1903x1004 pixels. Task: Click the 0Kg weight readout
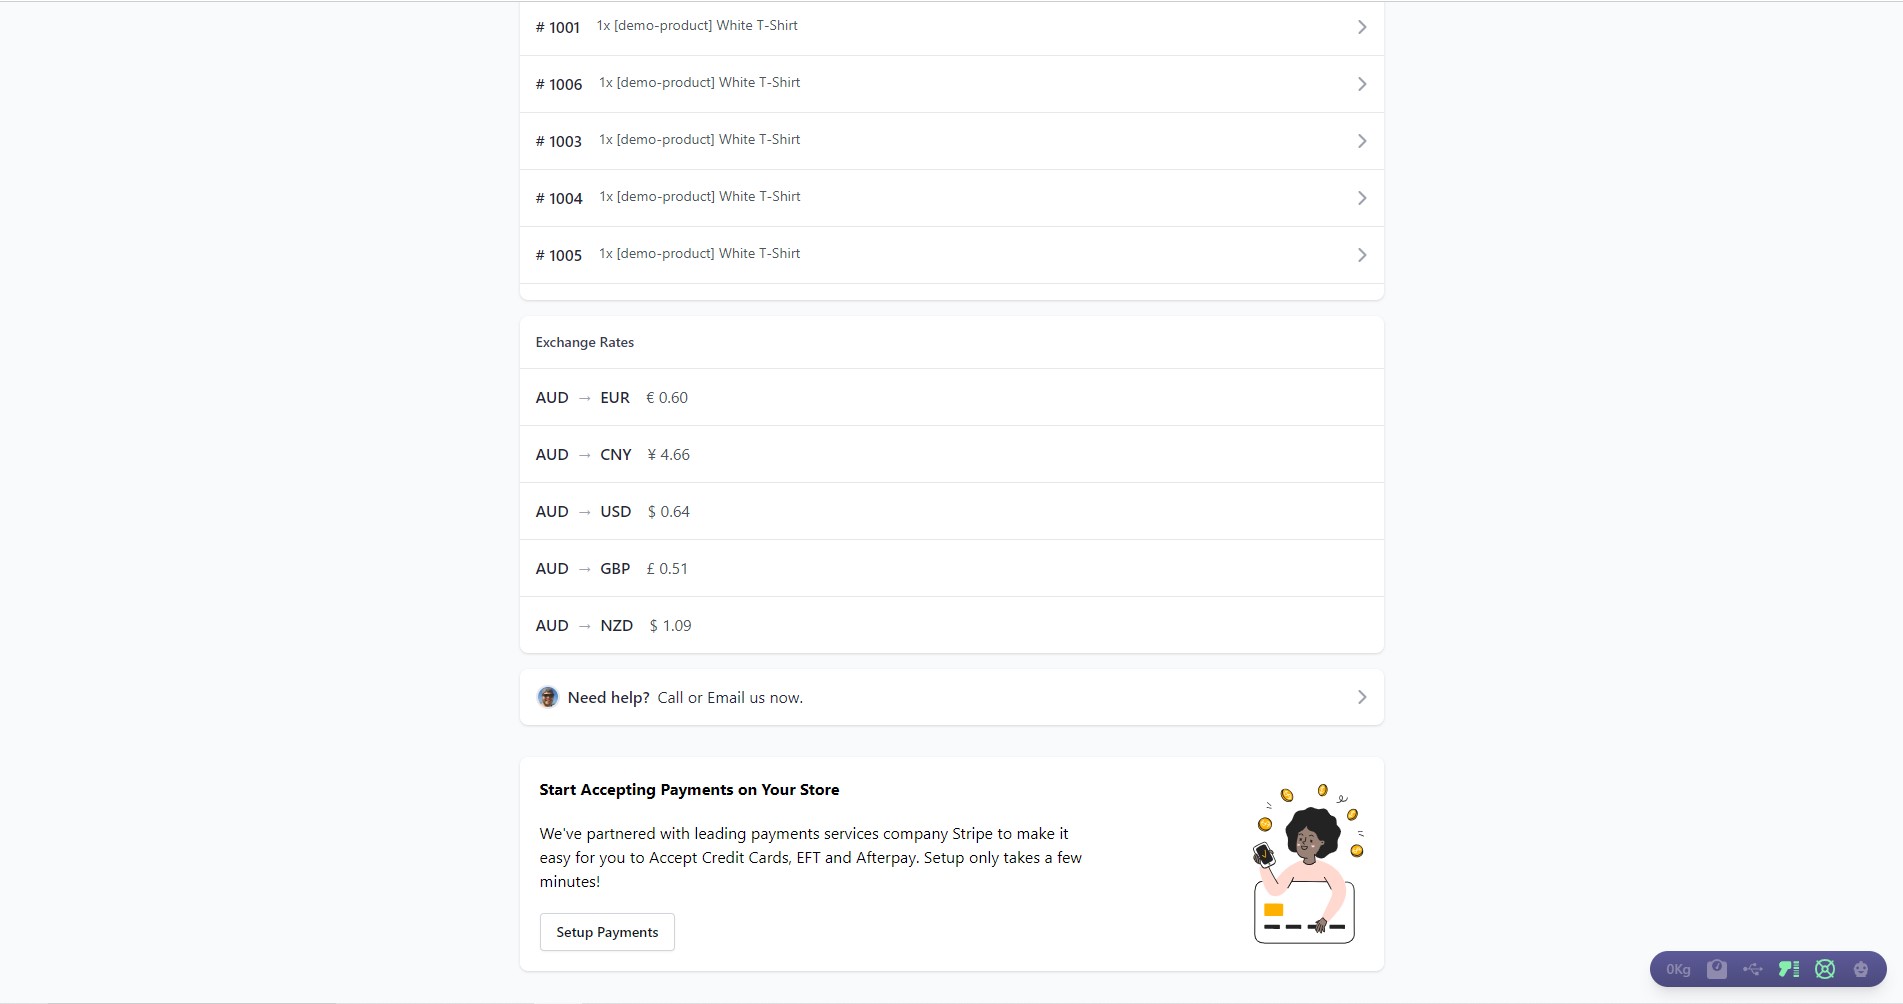coord(1678,969)
